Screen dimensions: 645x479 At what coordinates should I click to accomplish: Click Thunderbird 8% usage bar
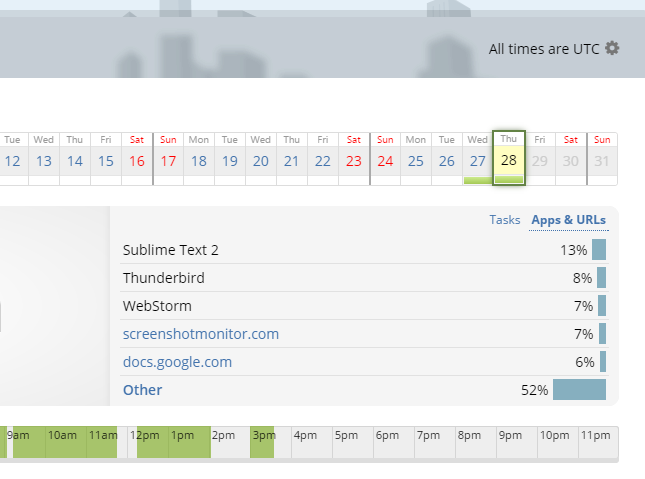point(601,278)
